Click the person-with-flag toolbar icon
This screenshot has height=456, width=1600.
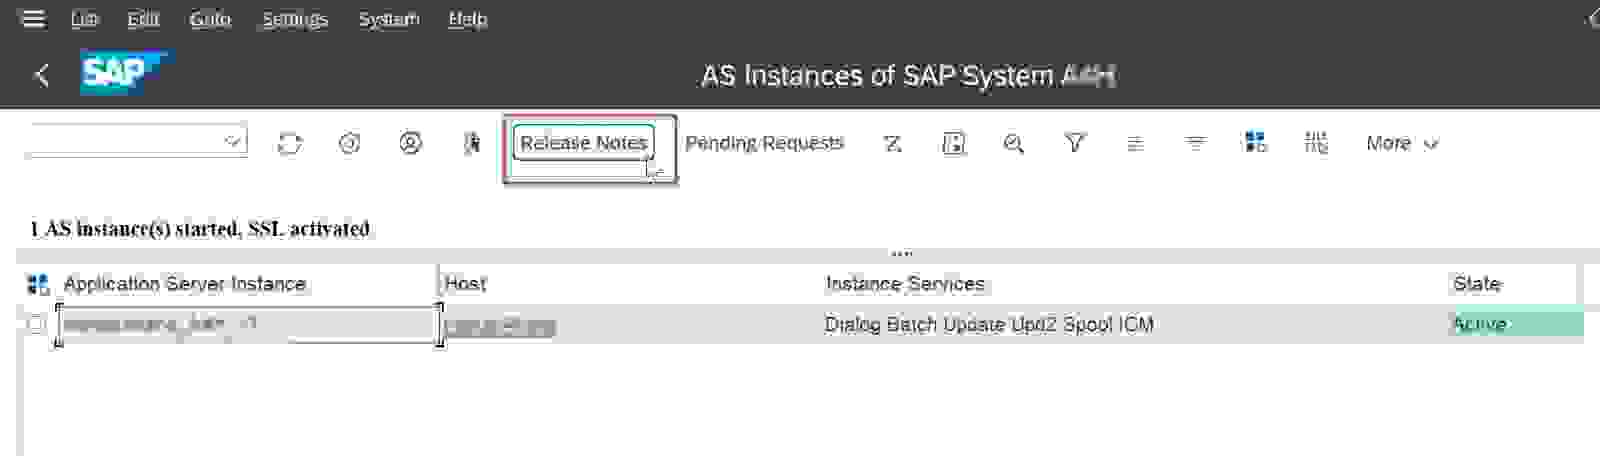pyautogui.click(x=471, y=144)
